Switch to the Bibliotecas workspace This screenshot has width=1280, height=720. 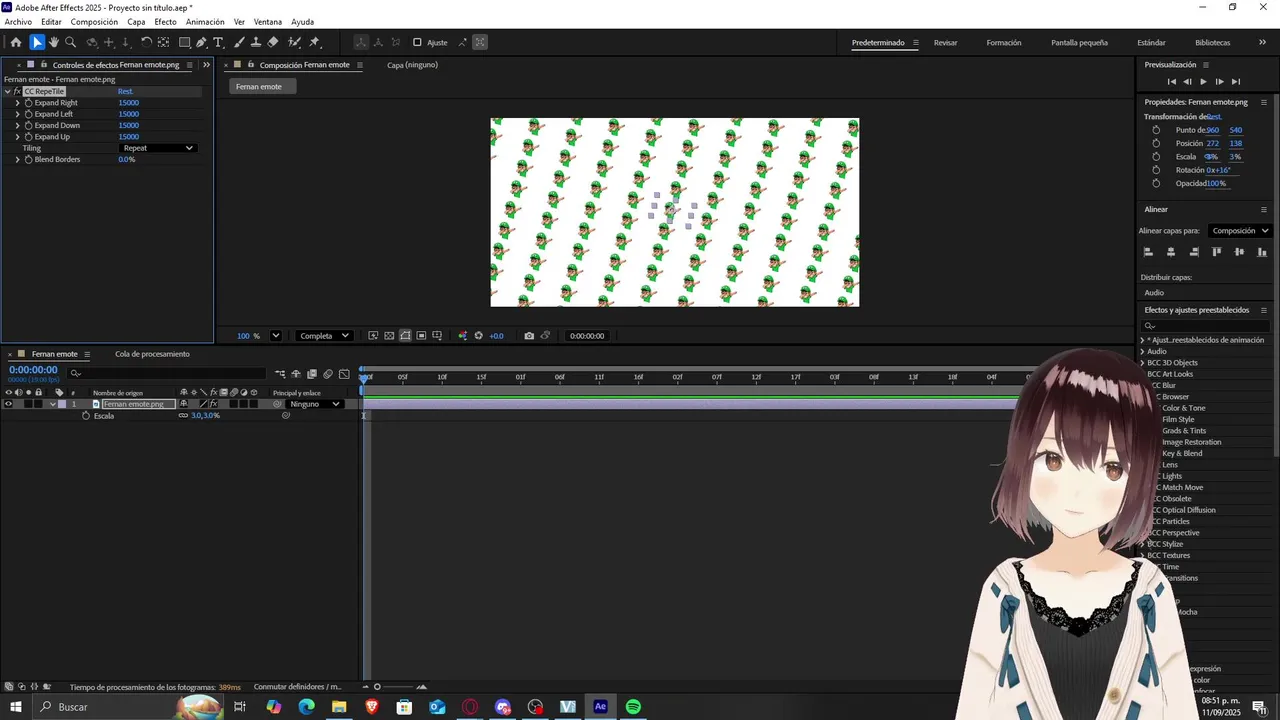[x=1212, y=43]
